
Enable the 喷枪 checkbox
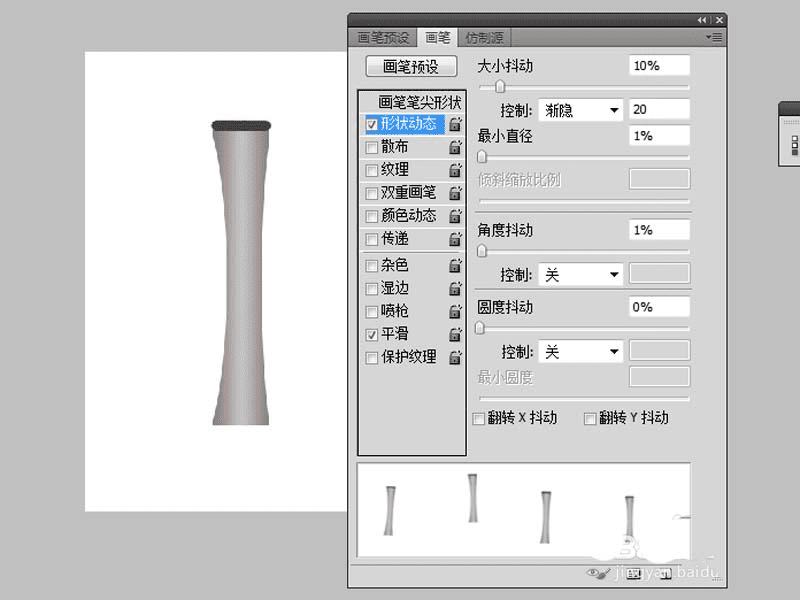tap(372, 312)
